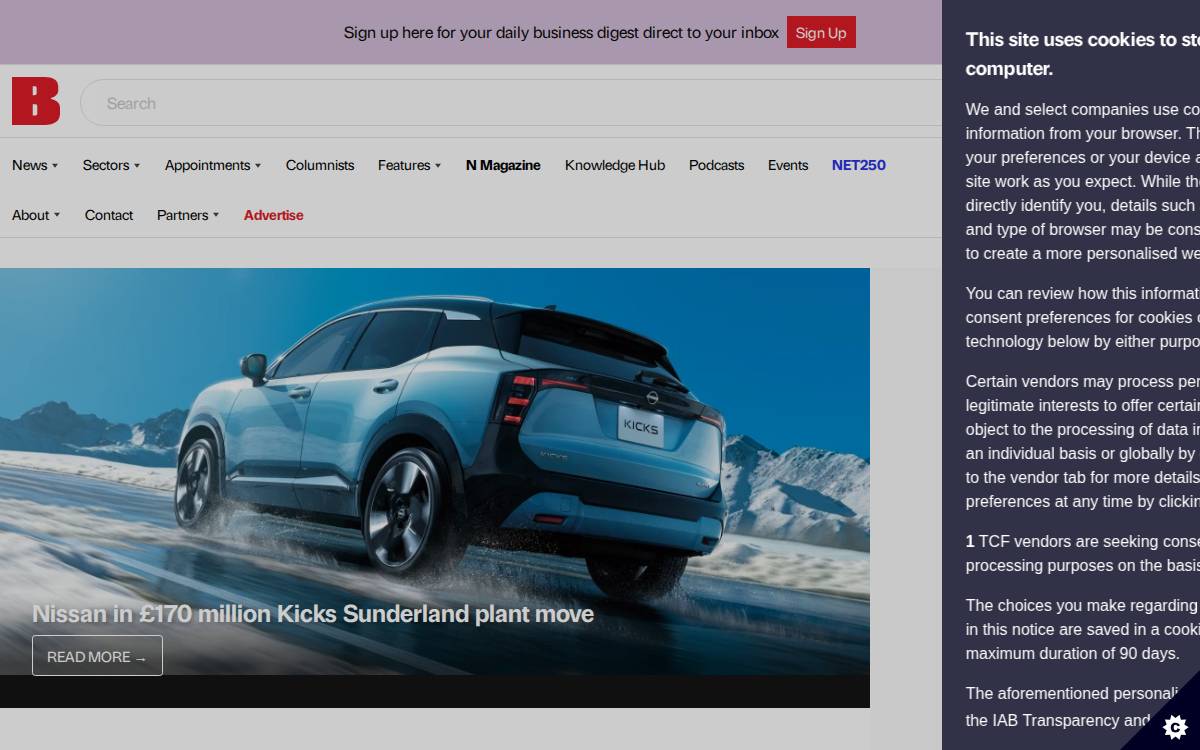The image size is (1200, 750).
Task: Click the 'This site uses cookies' heading
Action: pos(1082,54)
